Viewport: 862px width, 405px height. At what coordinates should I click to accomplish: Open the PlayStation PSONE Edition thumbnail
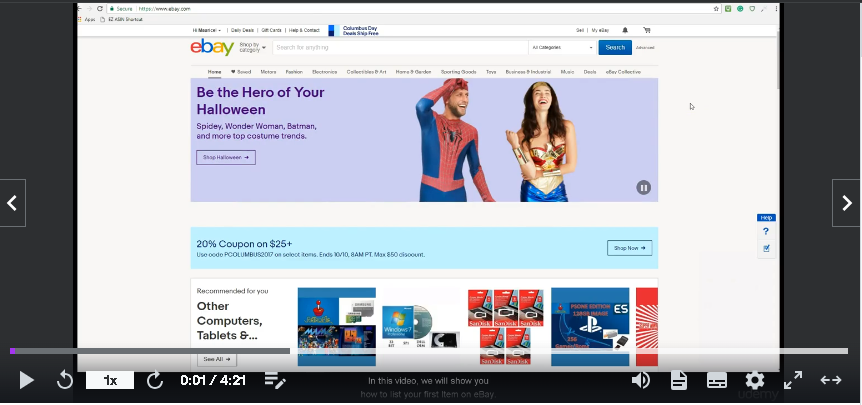pyautogui.click(x=590, y=326)
